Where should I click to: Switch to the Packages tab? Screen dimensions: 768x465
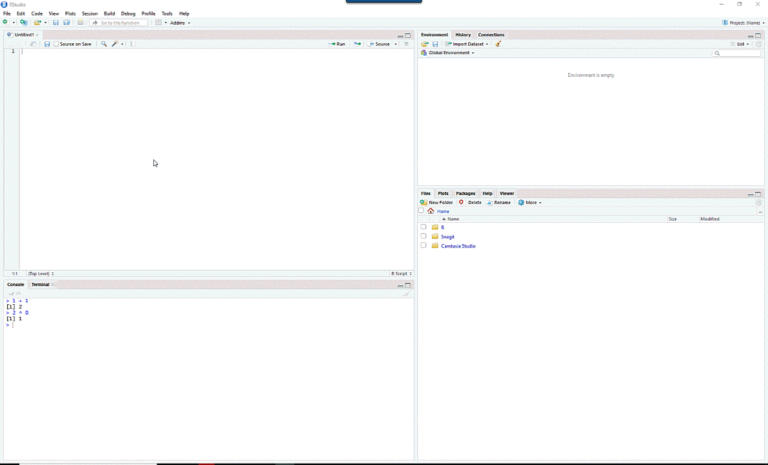pyautogui.click(x=465, y=193)
